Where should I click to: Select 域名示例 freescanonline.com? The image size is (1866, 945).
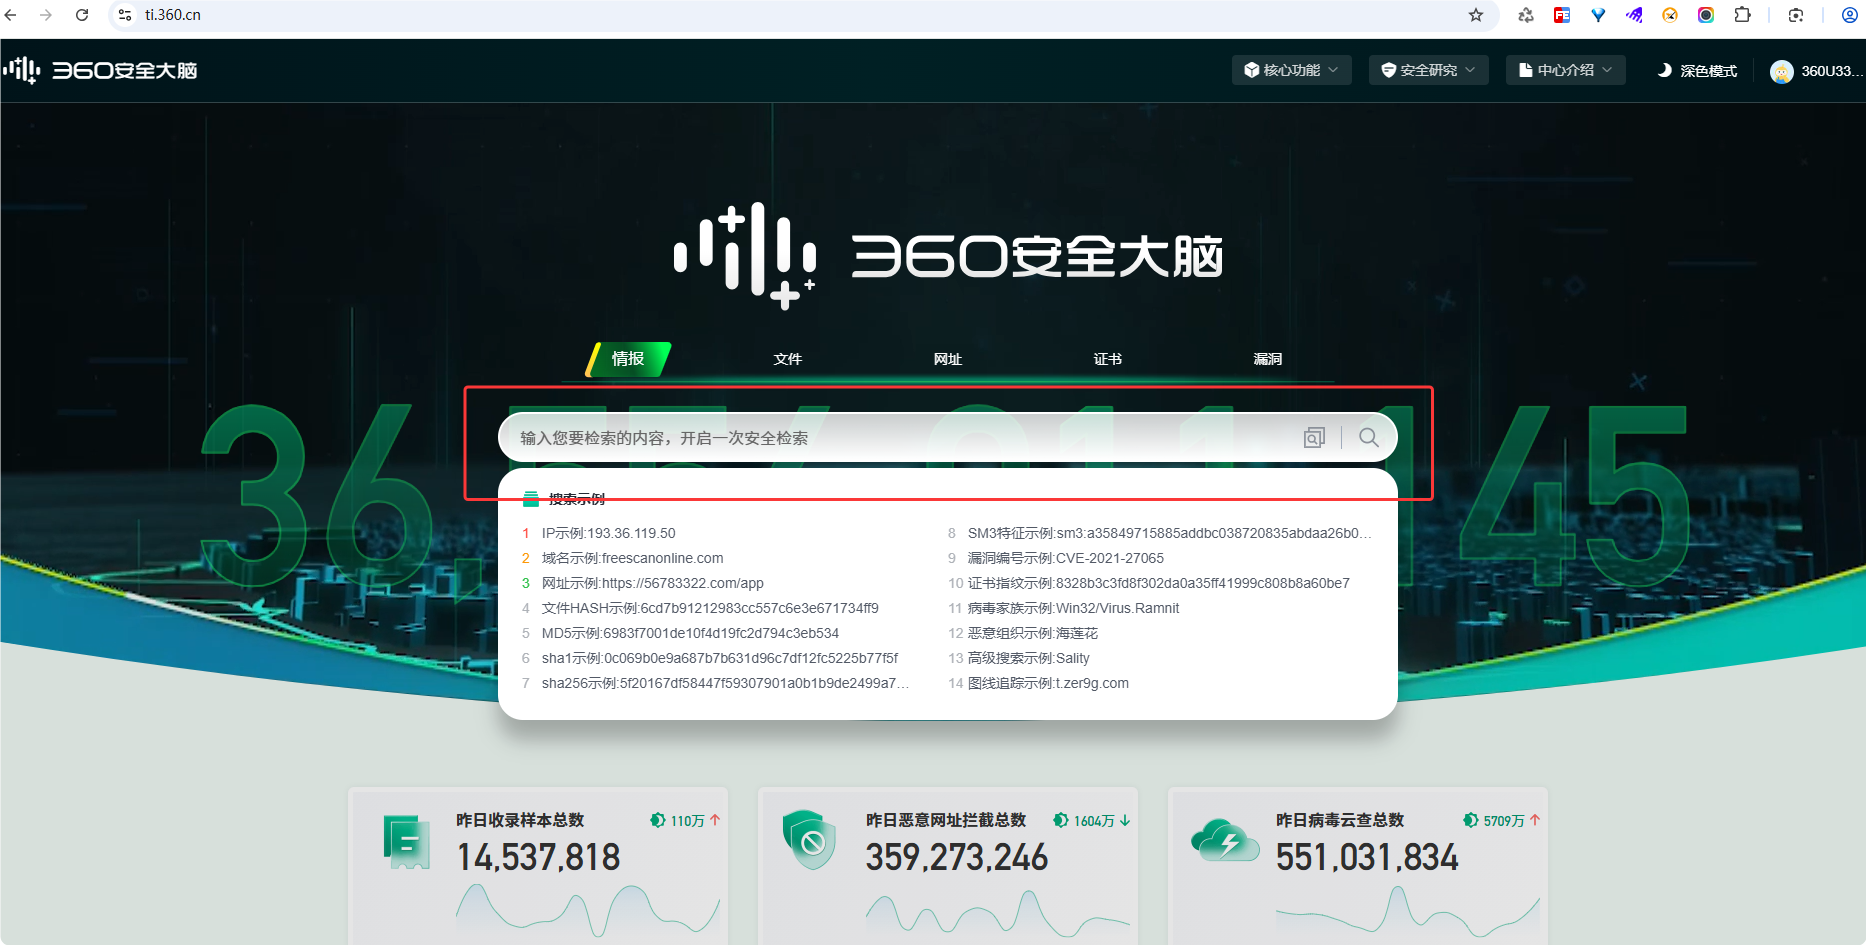632,558
